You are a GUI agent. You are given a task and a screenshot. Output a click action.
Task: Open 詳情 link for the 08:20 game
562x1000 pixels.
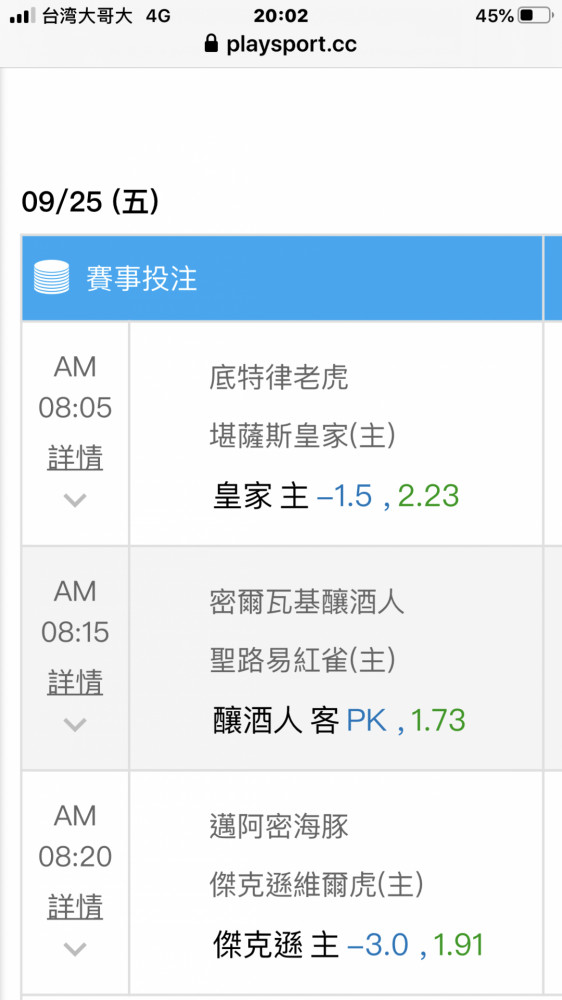click(x=75, y=907)
